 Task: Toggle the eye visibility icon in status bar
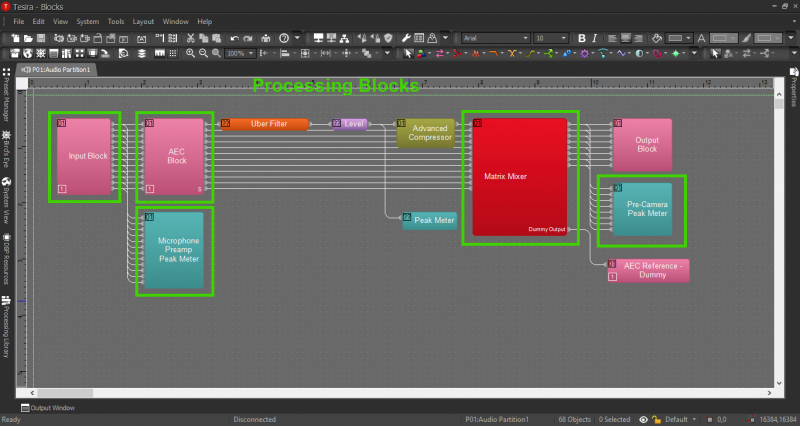point(643,419)
